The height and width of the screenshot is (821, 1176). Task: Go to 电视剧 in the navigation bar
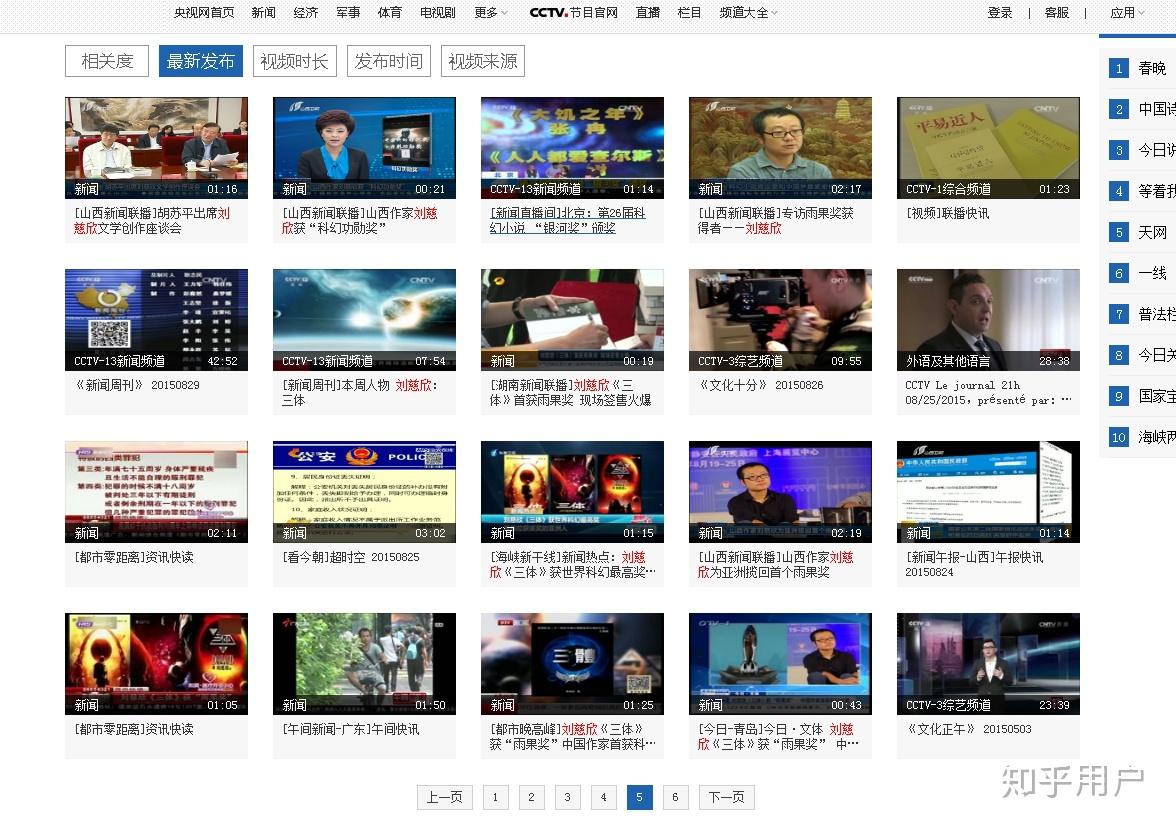coord(437,13)
